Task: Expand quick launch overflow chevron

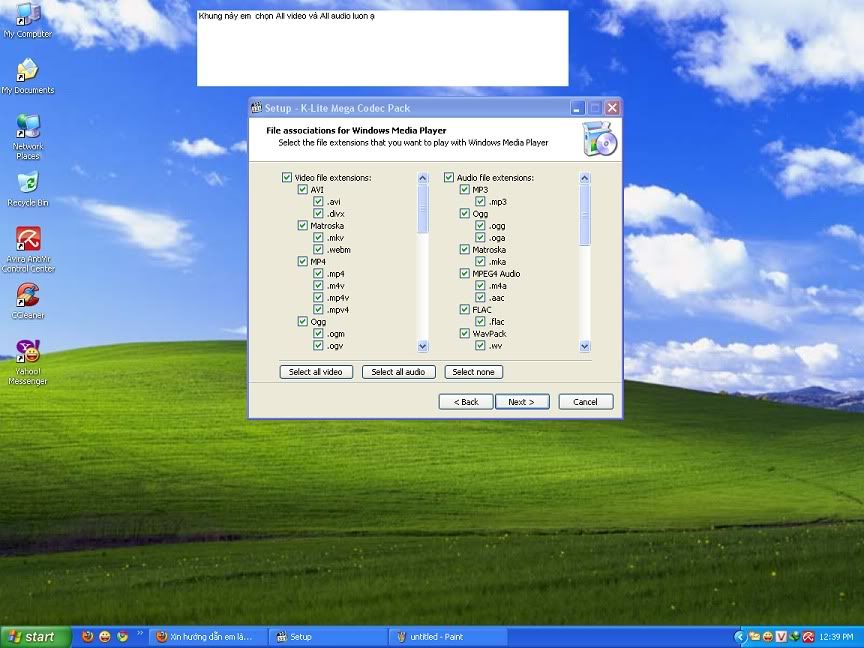Action: [140, 633]
